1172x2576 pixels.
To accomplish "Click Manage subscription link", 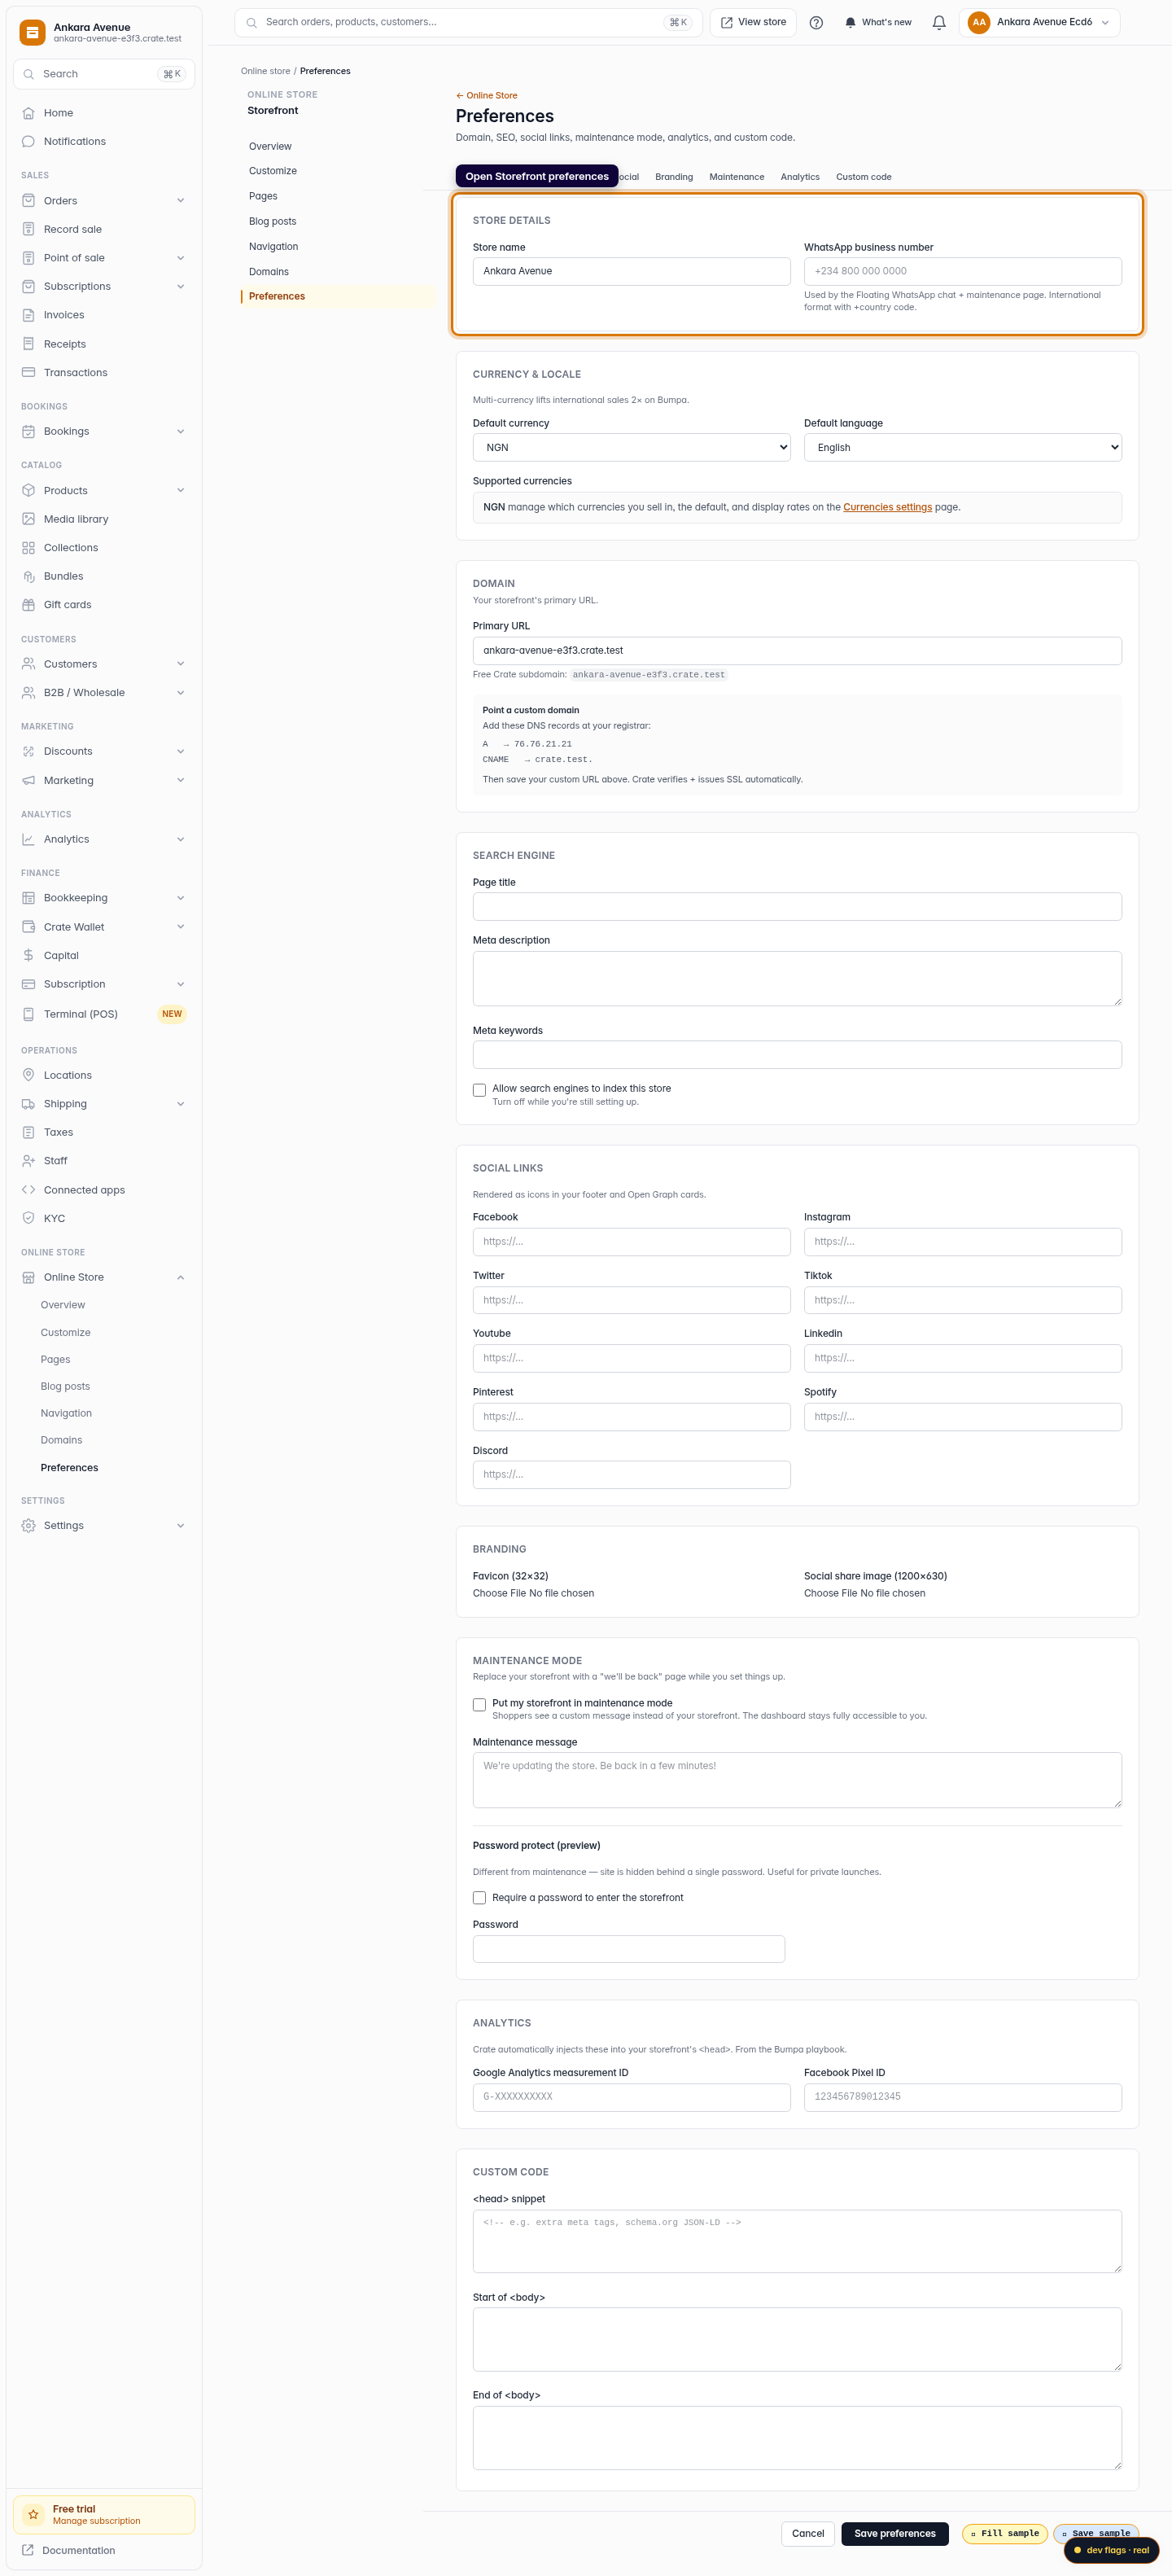I will 96,2521.
